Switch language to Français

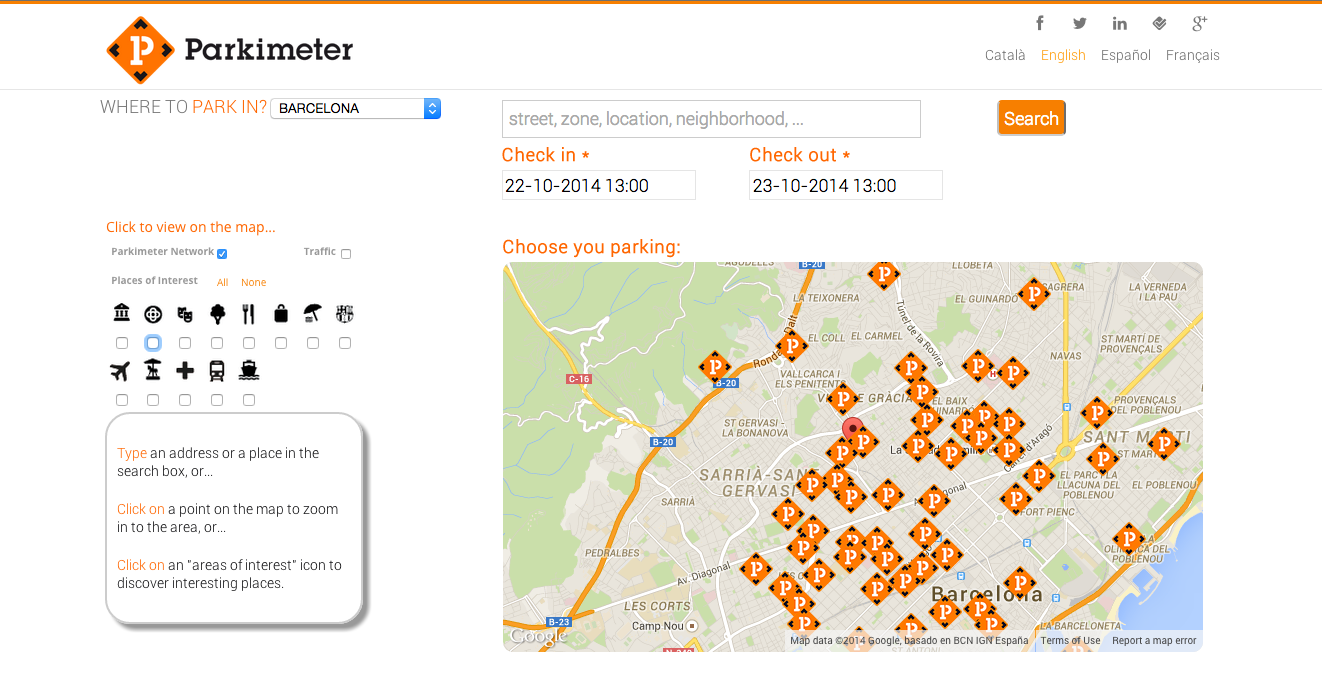(x=1192, y=55)
